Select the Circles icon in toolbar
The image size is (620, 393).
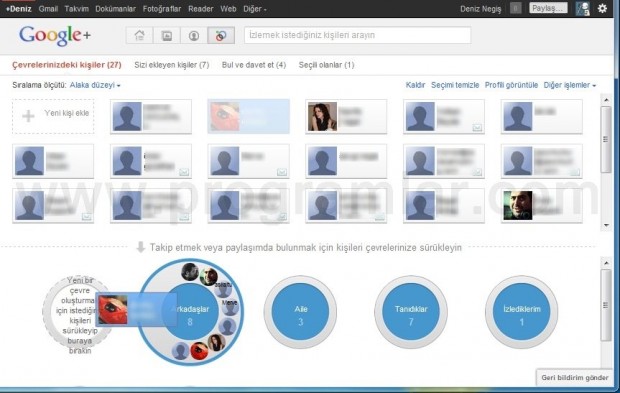coord(221,36)
